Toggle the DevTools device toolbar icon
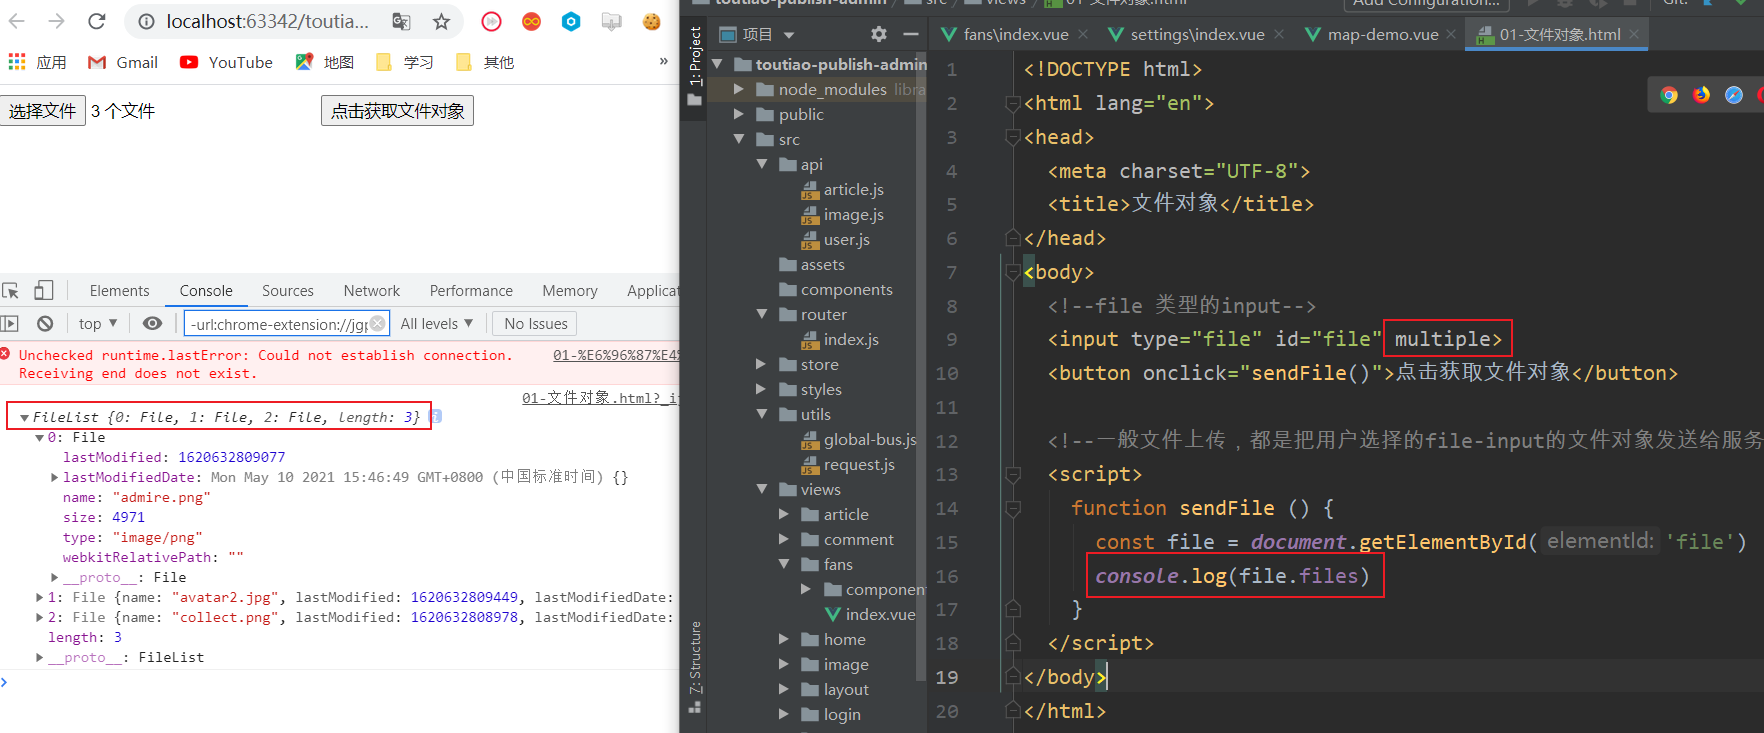Screen dimensions: 1764x733 tap(43, 291)
